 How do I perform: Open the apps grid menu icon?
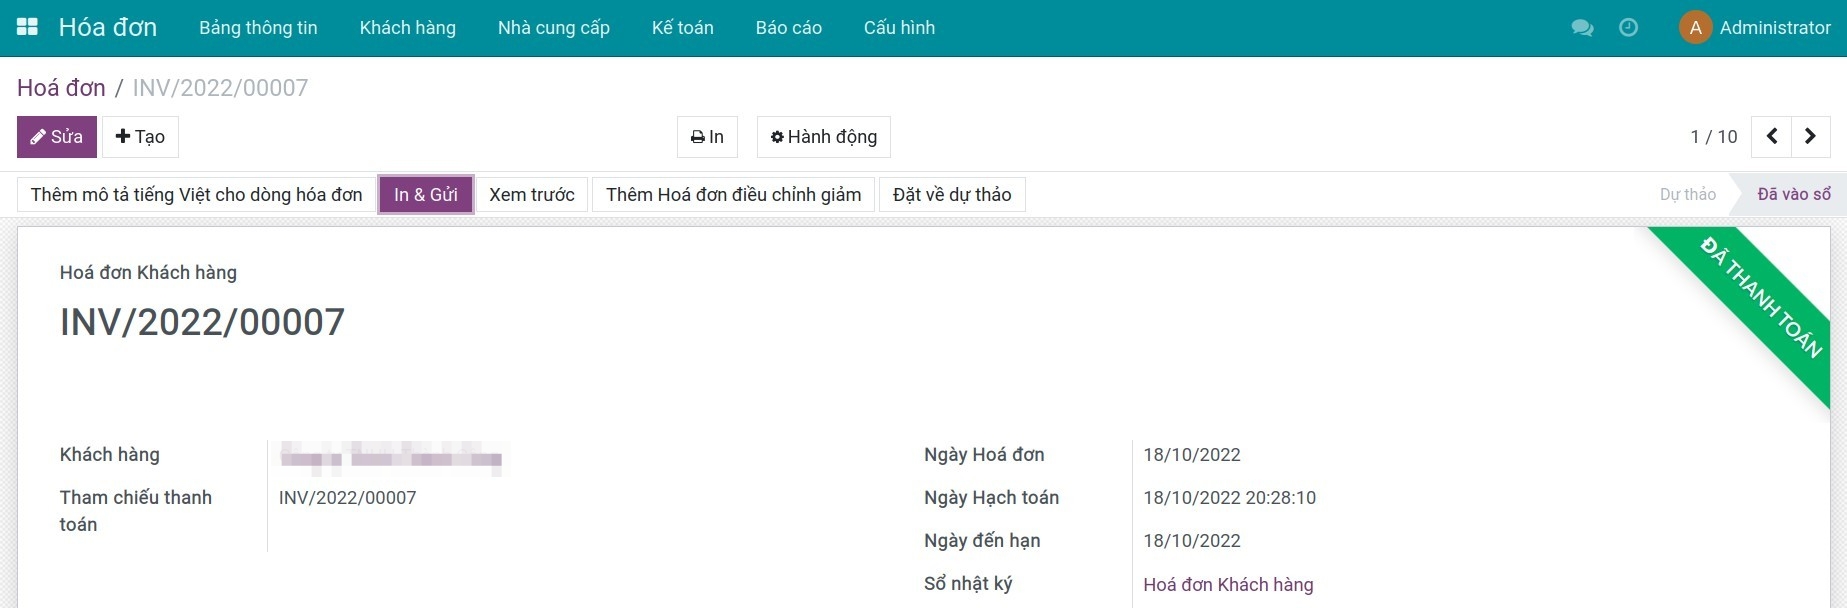point(28,27)
